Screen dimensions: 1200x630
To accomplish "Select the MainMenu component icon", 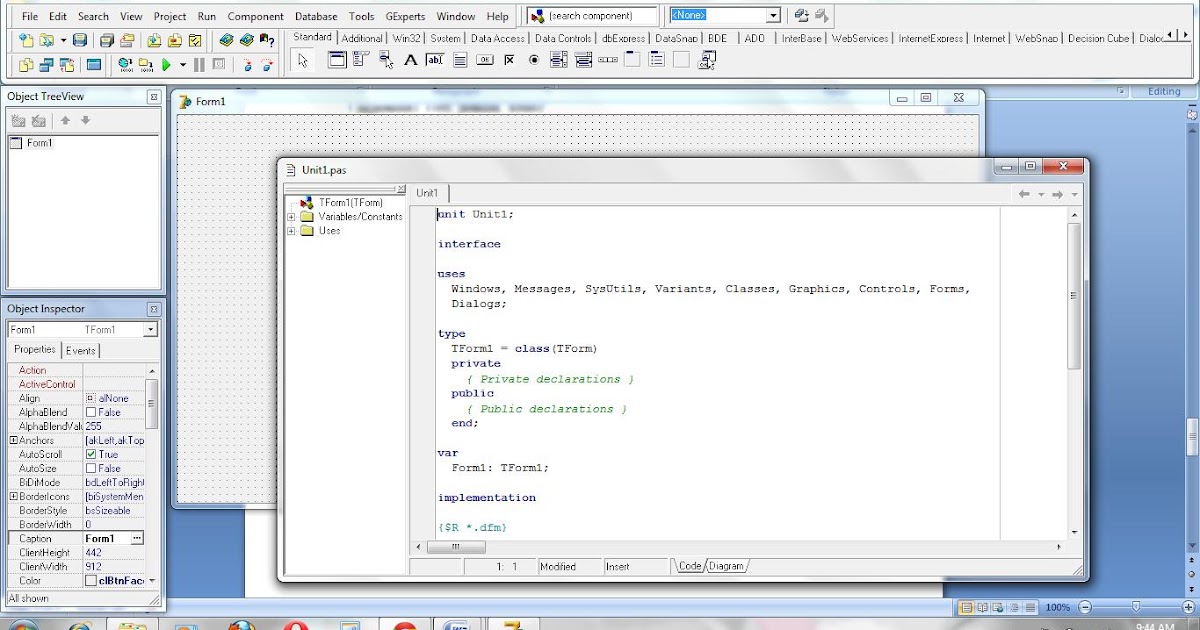I will [361, 60].
